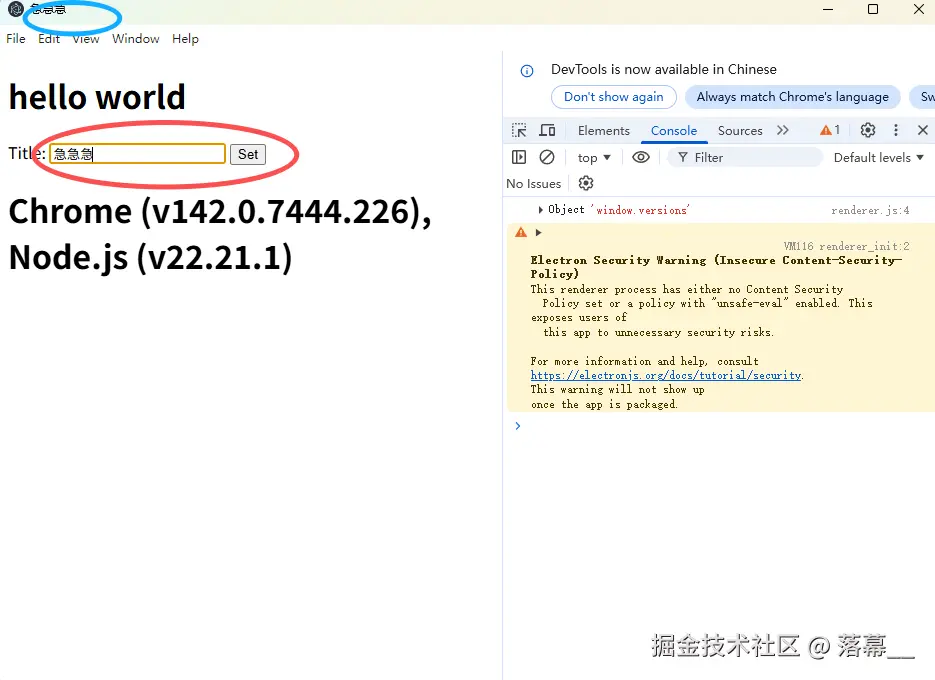The width and height of the screenshot is (935, 680).
Task: Switch to the Console tab
Action: pos(674,131)
